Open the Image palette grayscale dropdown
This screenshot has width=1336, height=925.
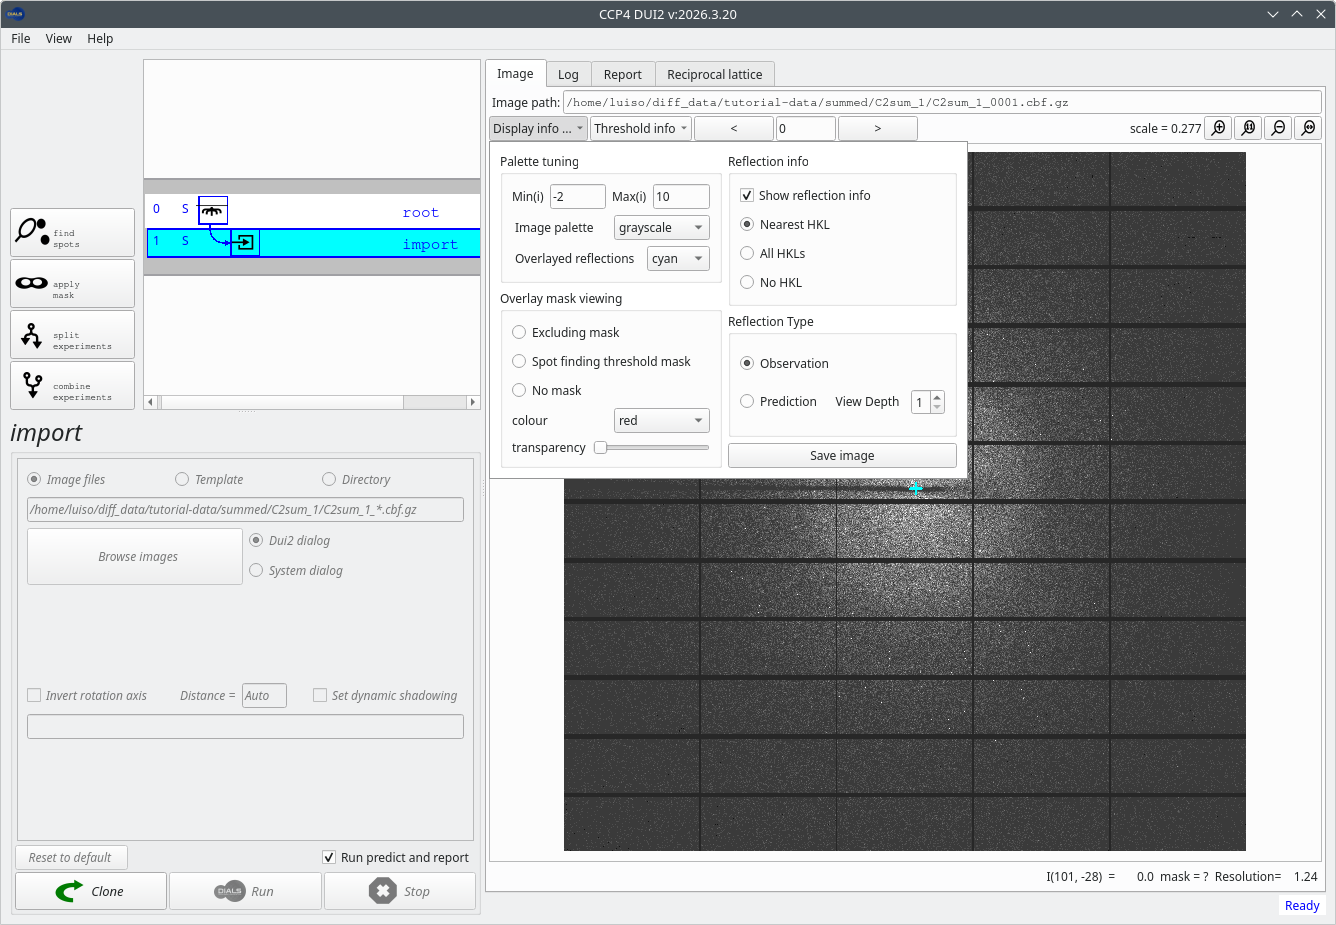(x=662, y=227)
